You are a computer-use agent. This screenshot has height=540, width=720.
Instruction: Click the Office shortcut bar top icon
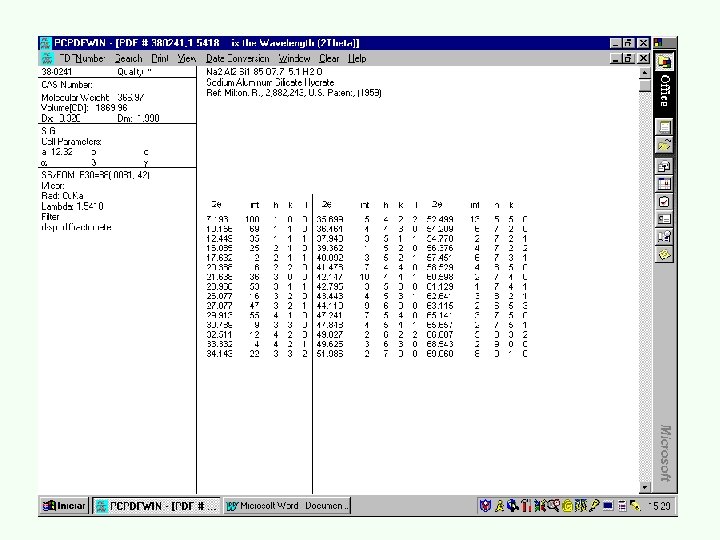coord(664,62)
